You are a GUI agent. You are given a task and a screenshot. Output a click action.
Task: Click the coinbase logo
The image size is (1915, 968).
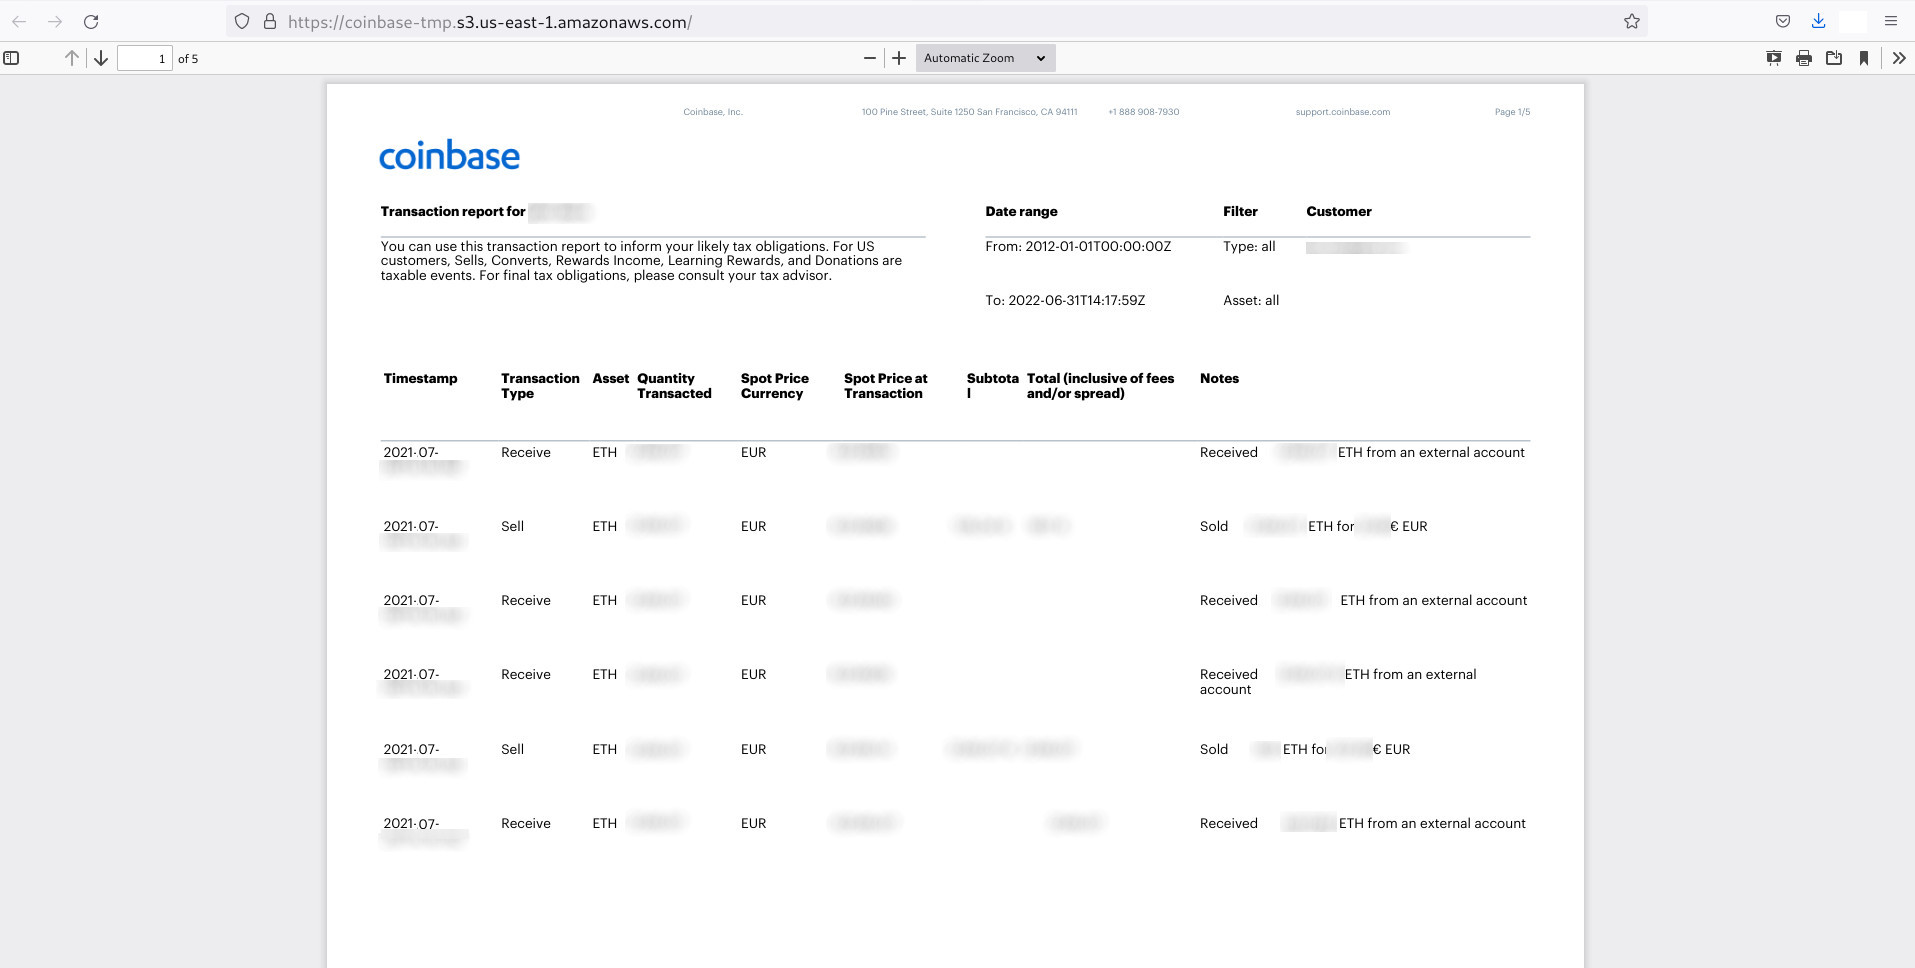(449, 155)
